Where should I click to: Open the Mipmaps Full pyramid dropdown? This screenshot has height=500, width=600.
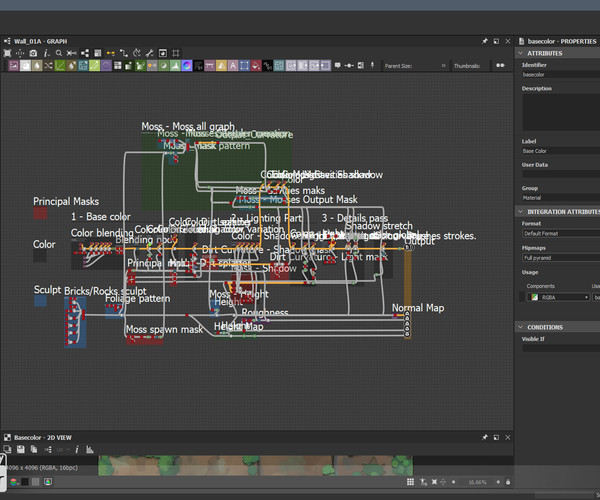[561, 258]
